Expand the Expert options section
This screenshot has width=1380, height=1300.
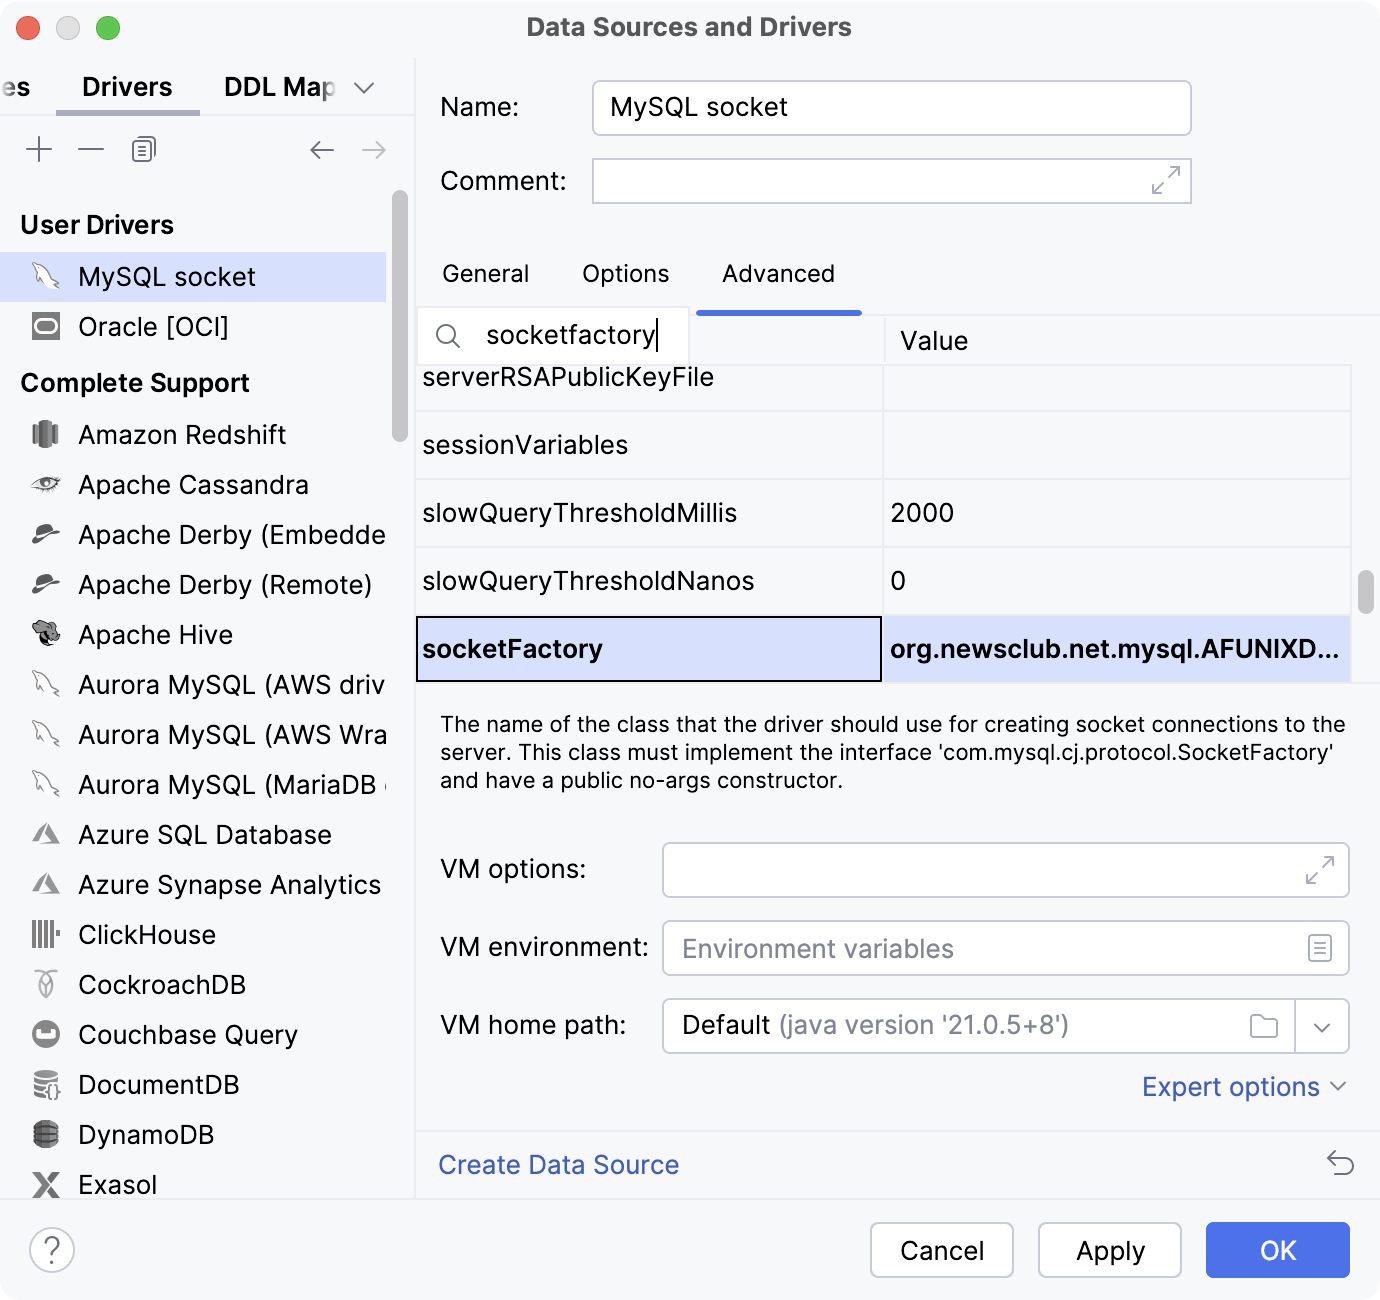click(x=1244, y=1087)
